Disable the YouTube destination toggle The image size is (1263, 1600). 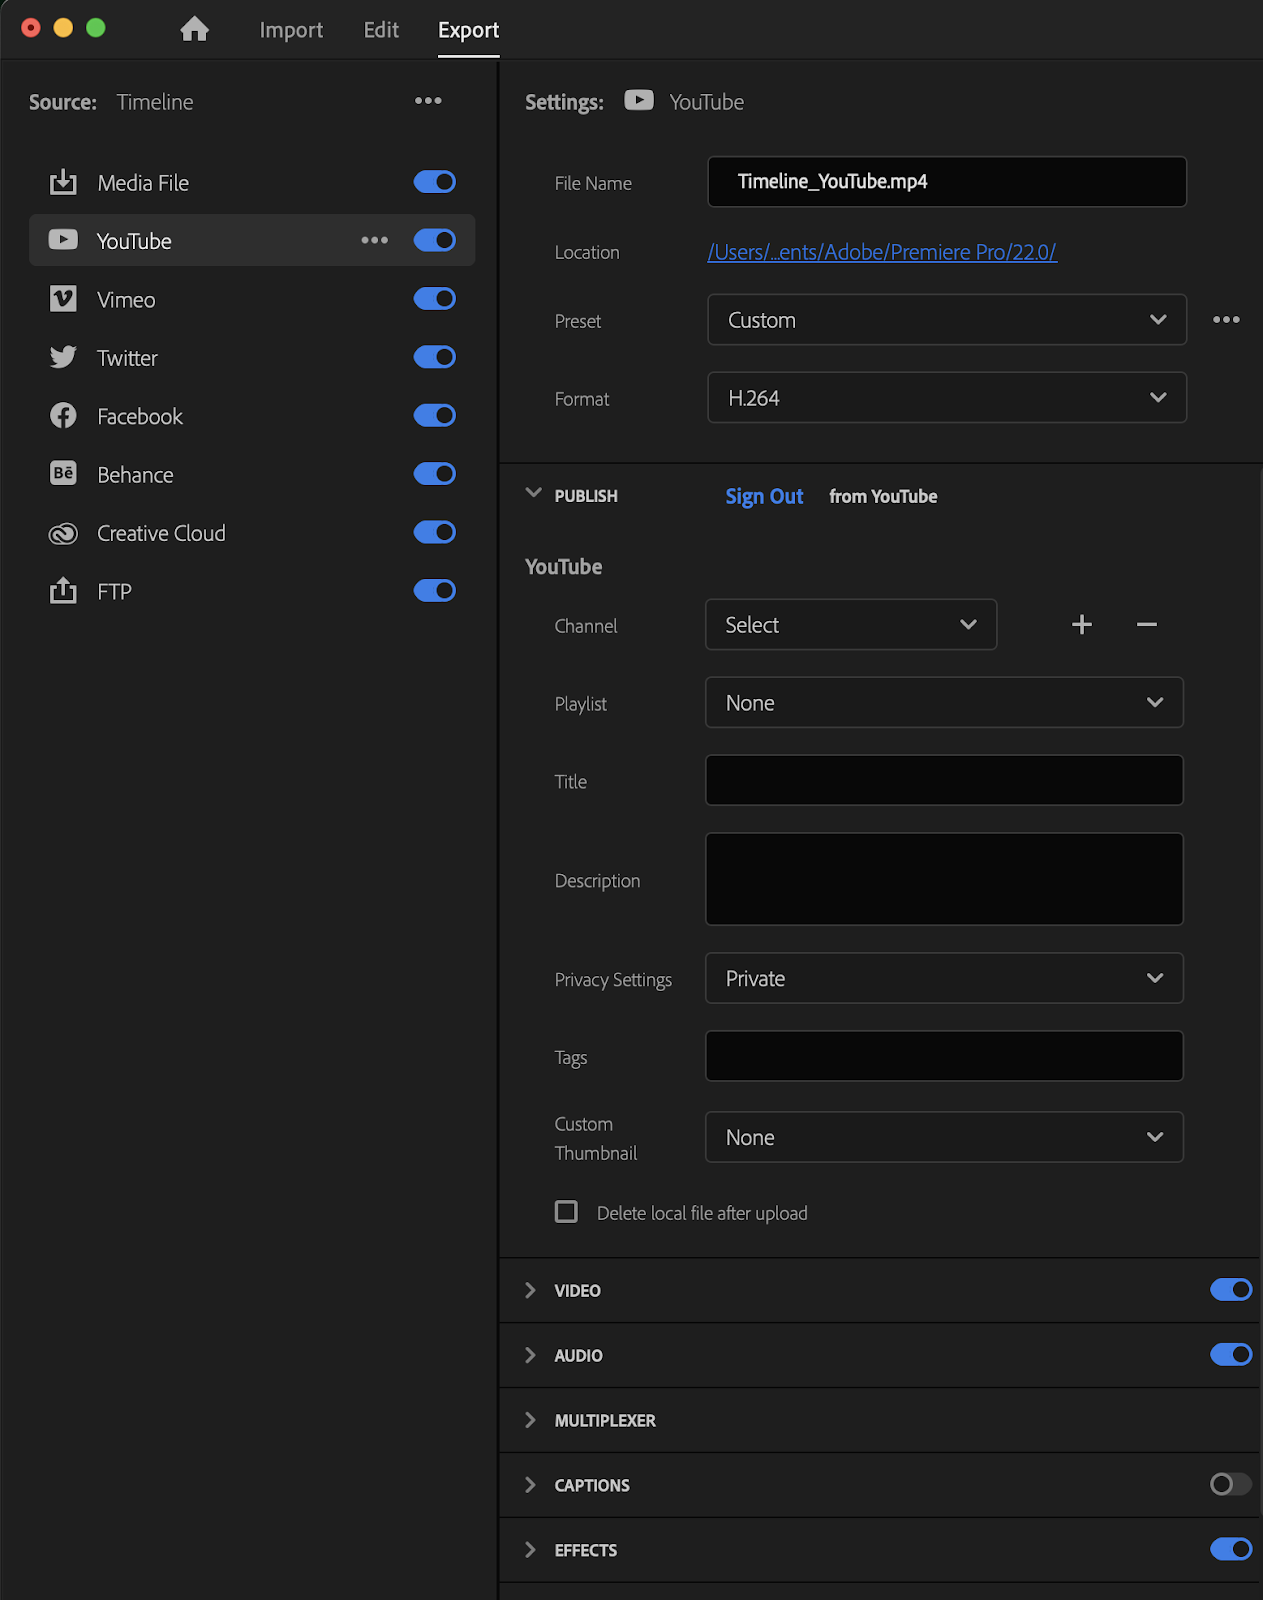point(435,240)
